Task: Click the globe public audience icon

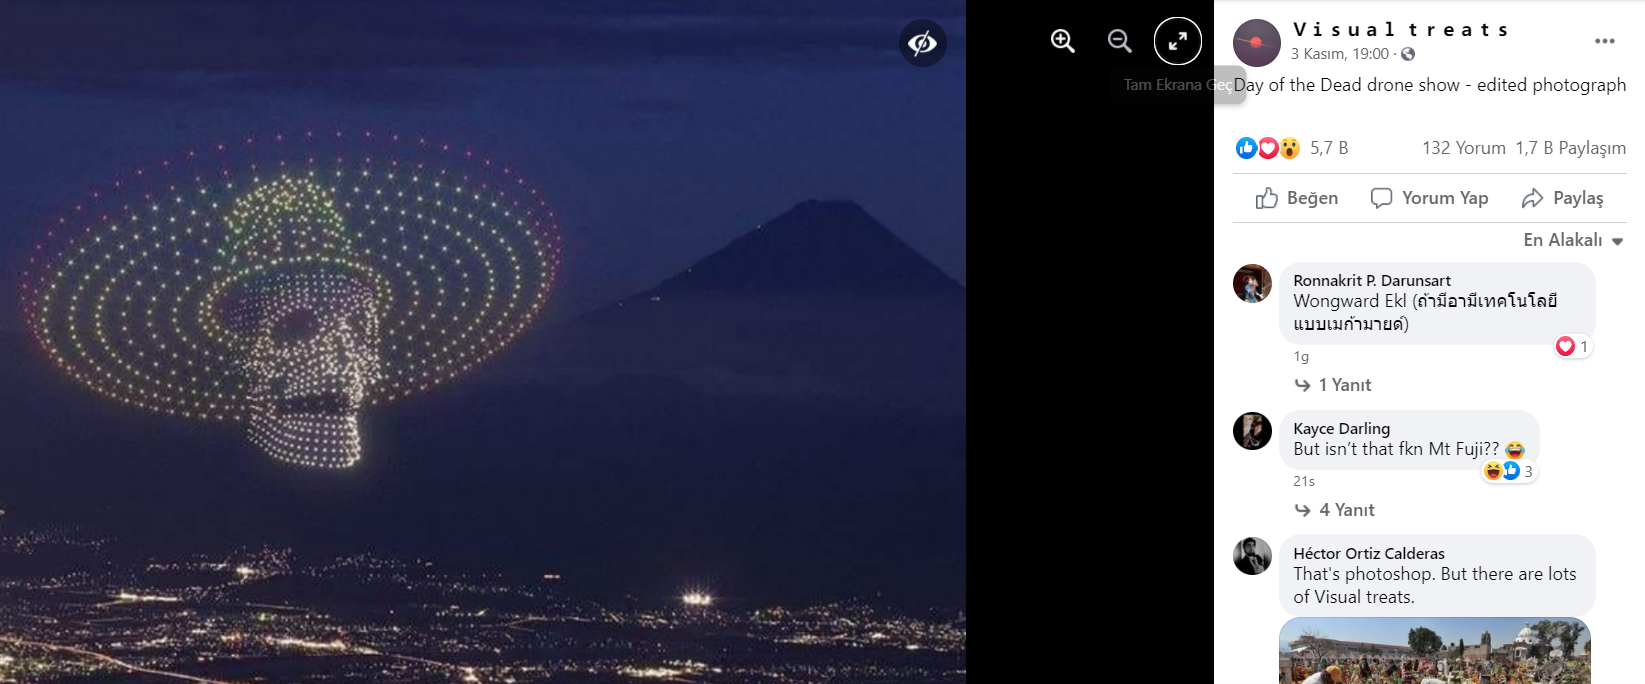Action: [x=1408, y=54]
